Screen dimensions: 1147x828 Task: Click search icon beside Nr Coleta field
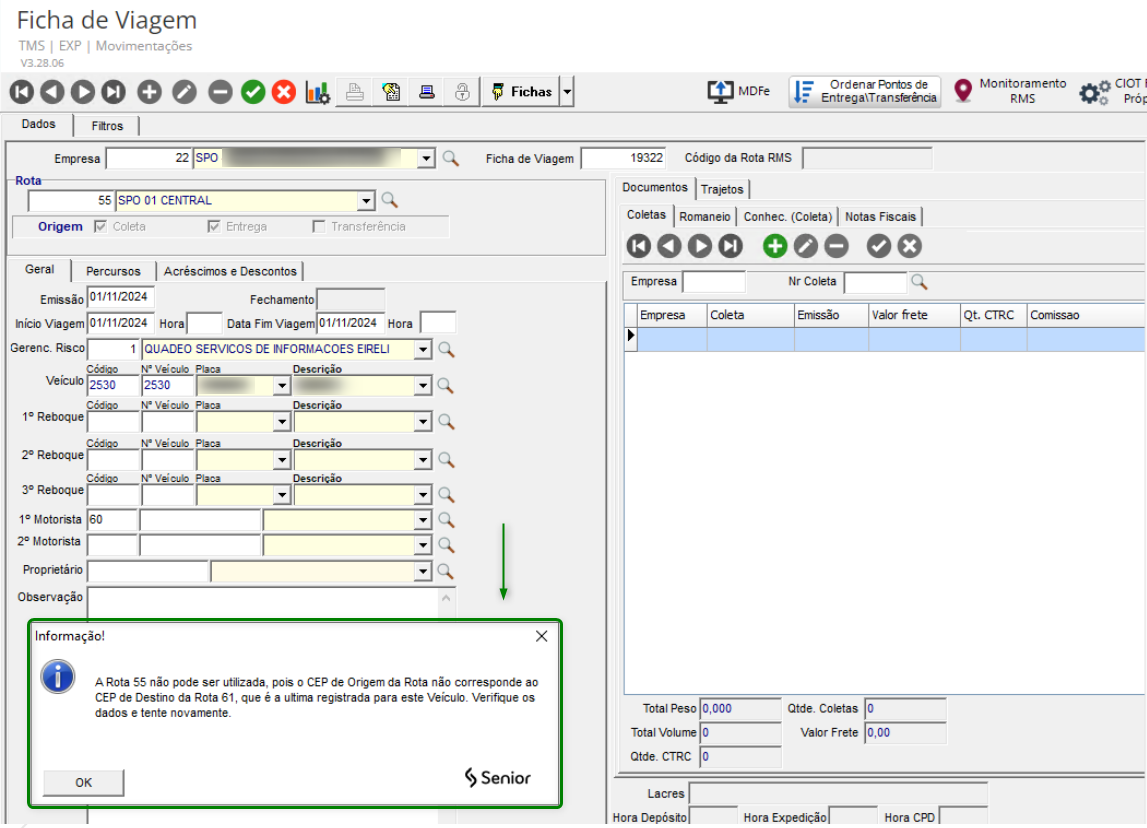click(918, 282)
